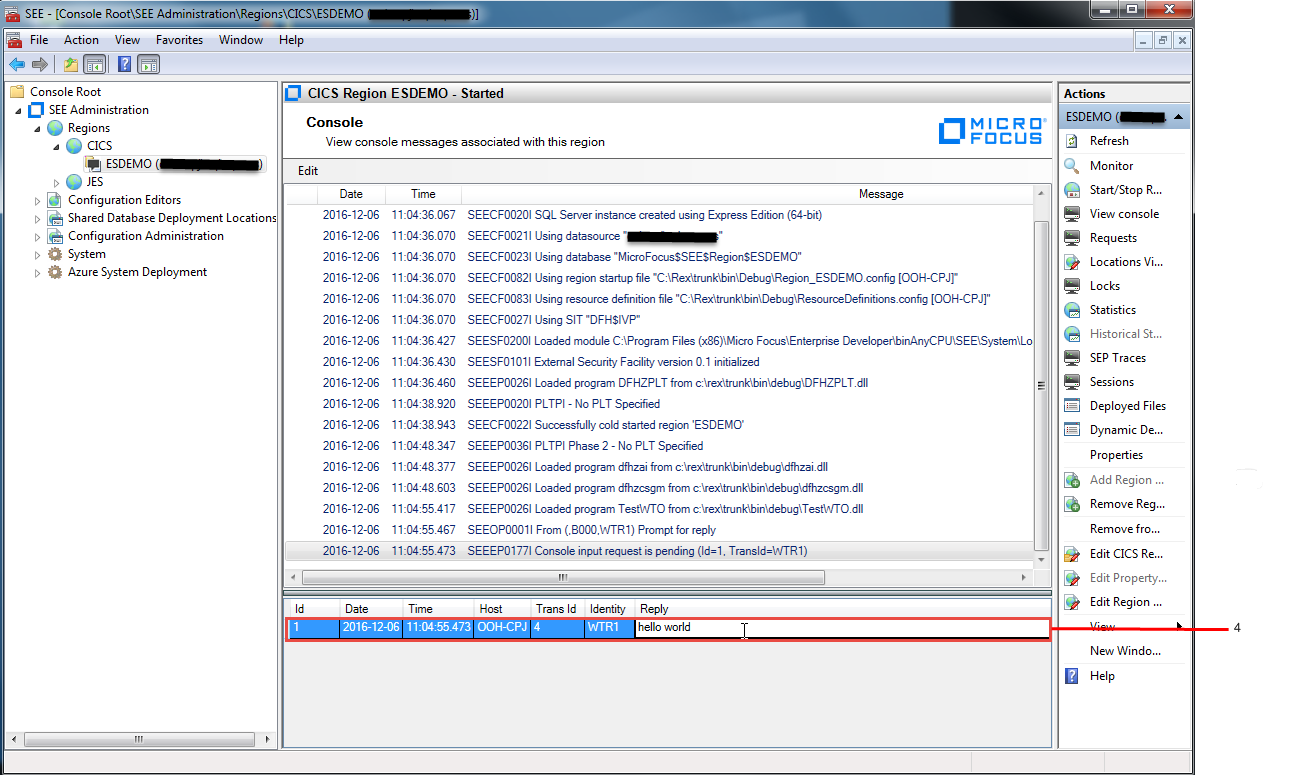Open Dynamic De... in the Actions pane
Image resolution: width=1289 pixels, height=775 pixels.
tap(1126, 430)
